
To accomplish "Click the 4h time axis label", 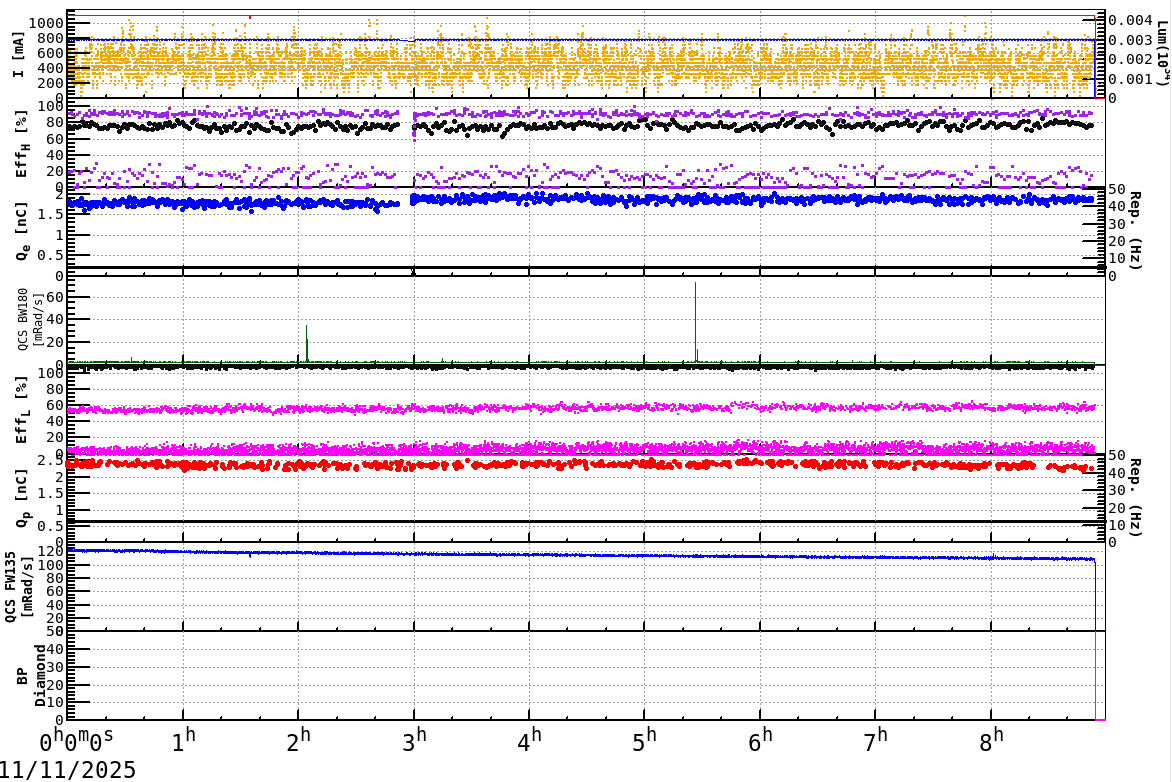I will click(x=529, y=740).
